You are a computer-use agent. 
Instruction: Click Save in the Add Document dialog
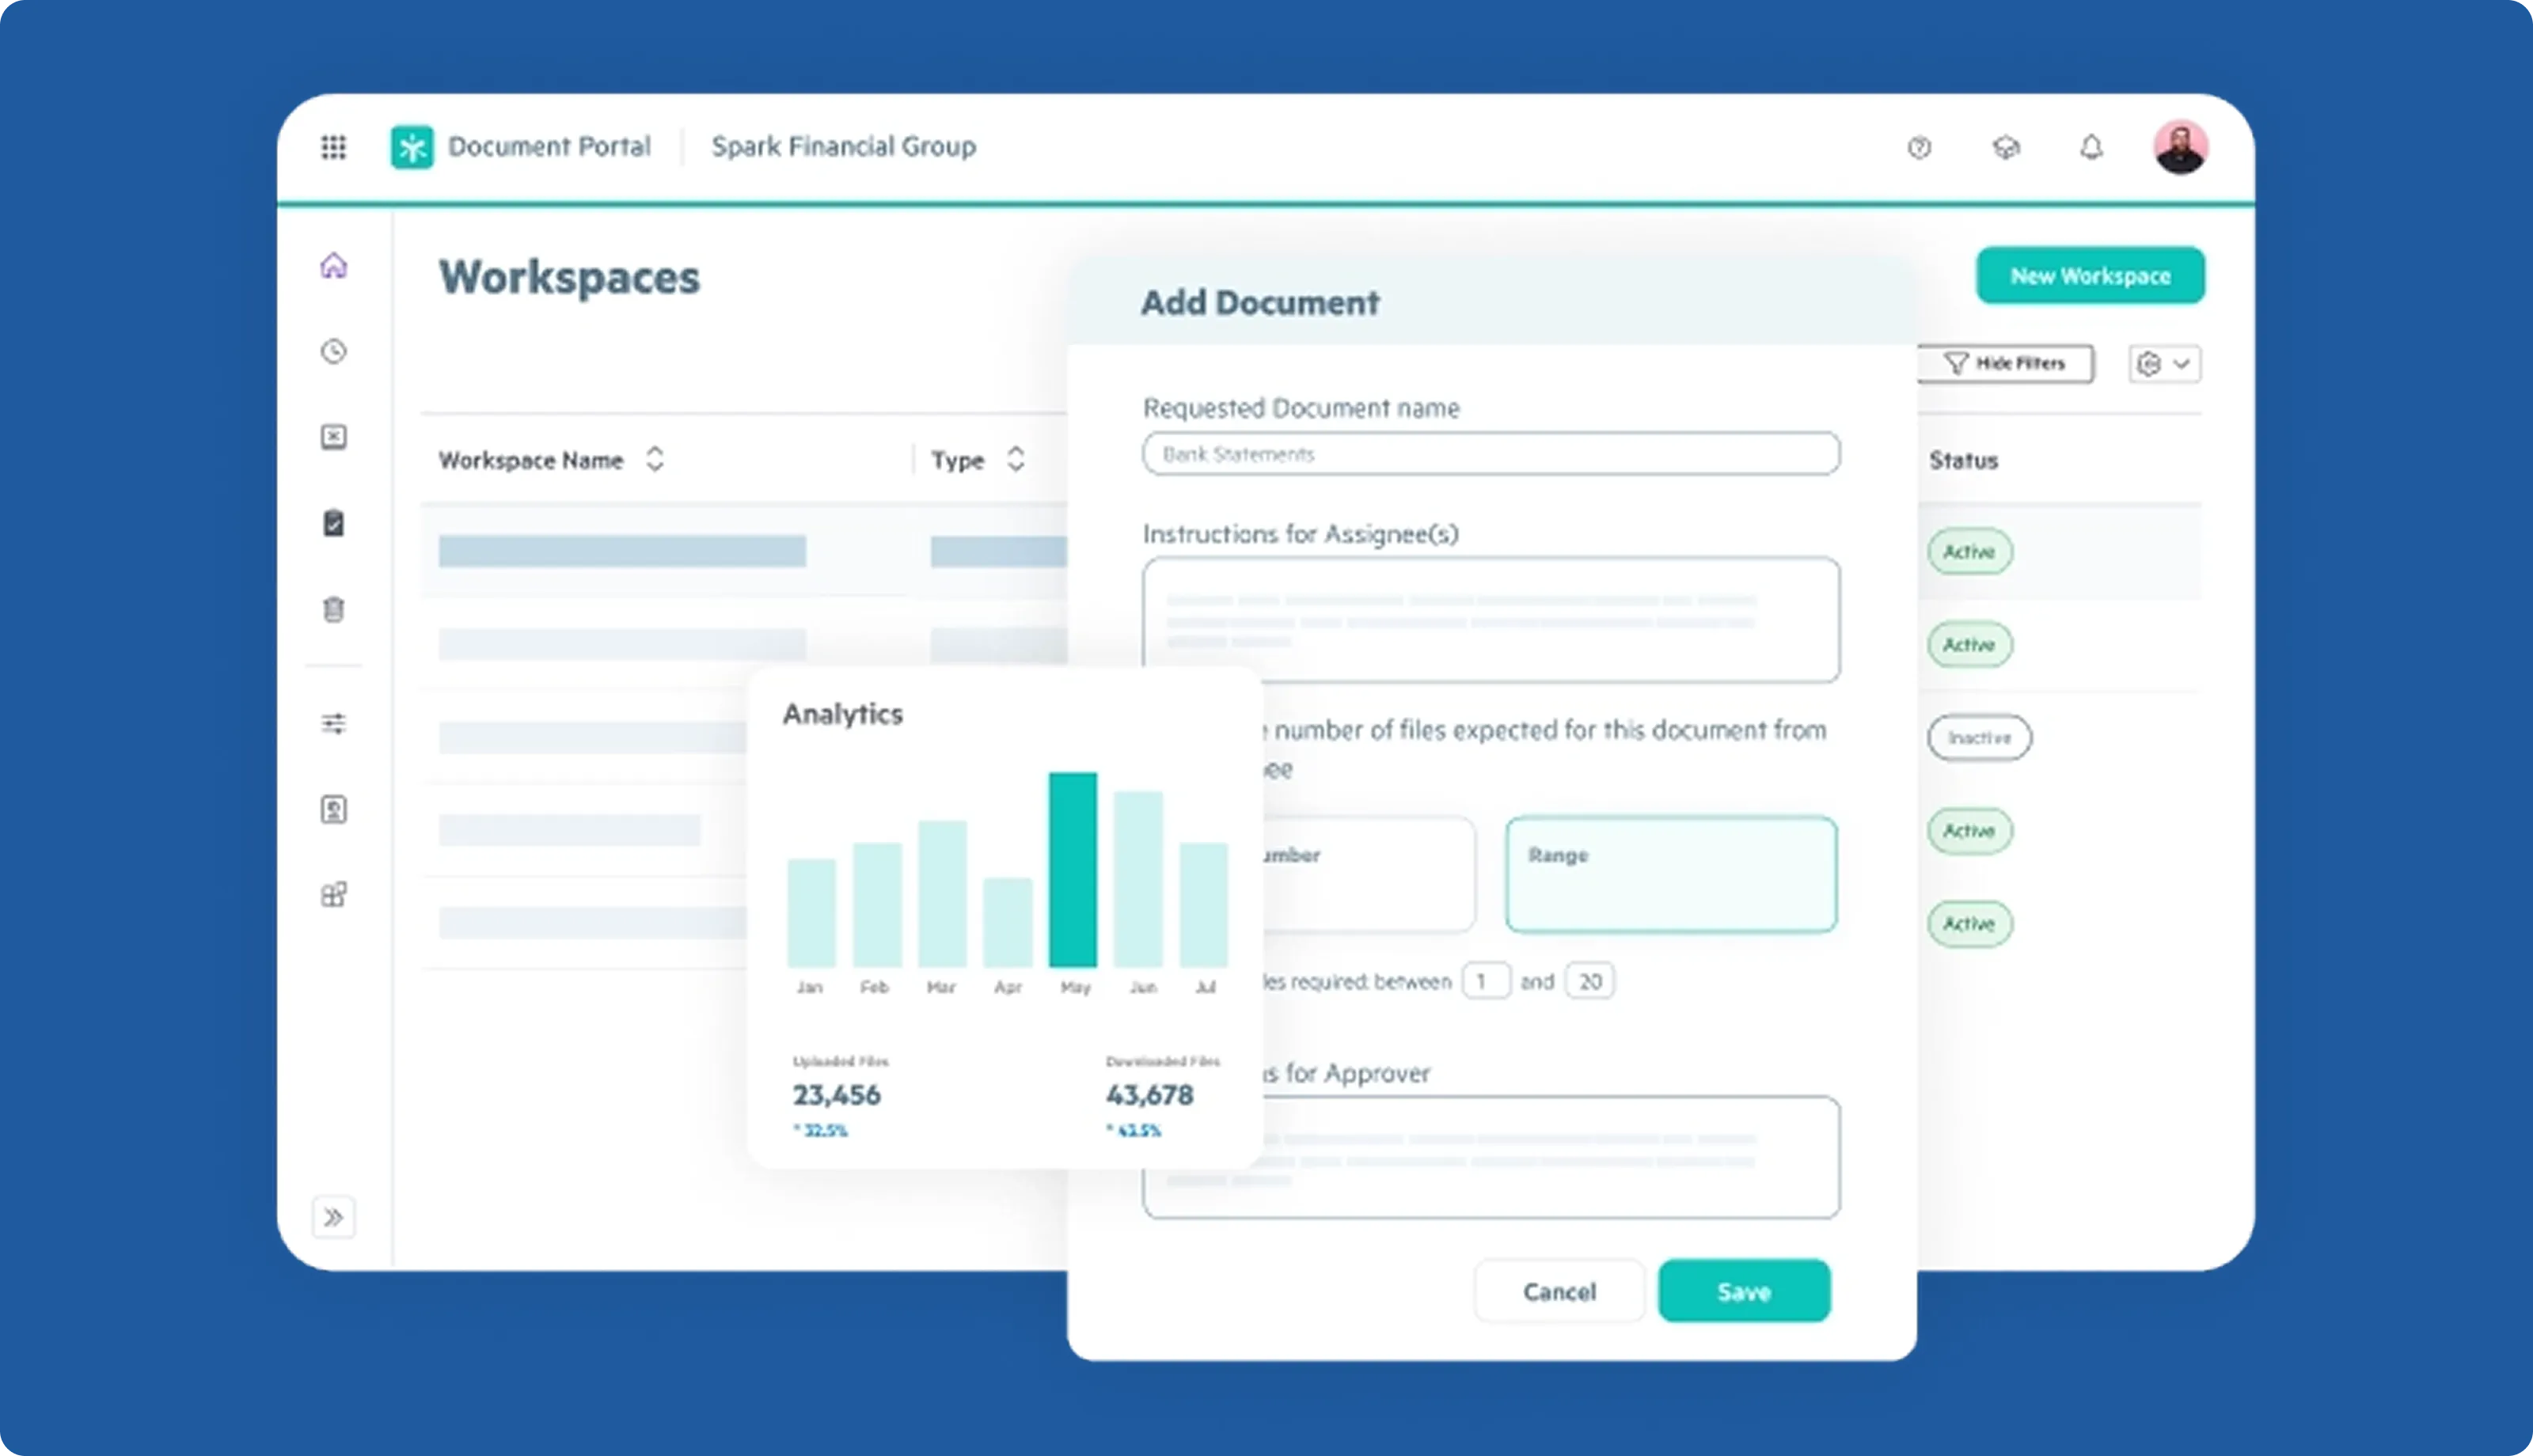(1743, 1290)
